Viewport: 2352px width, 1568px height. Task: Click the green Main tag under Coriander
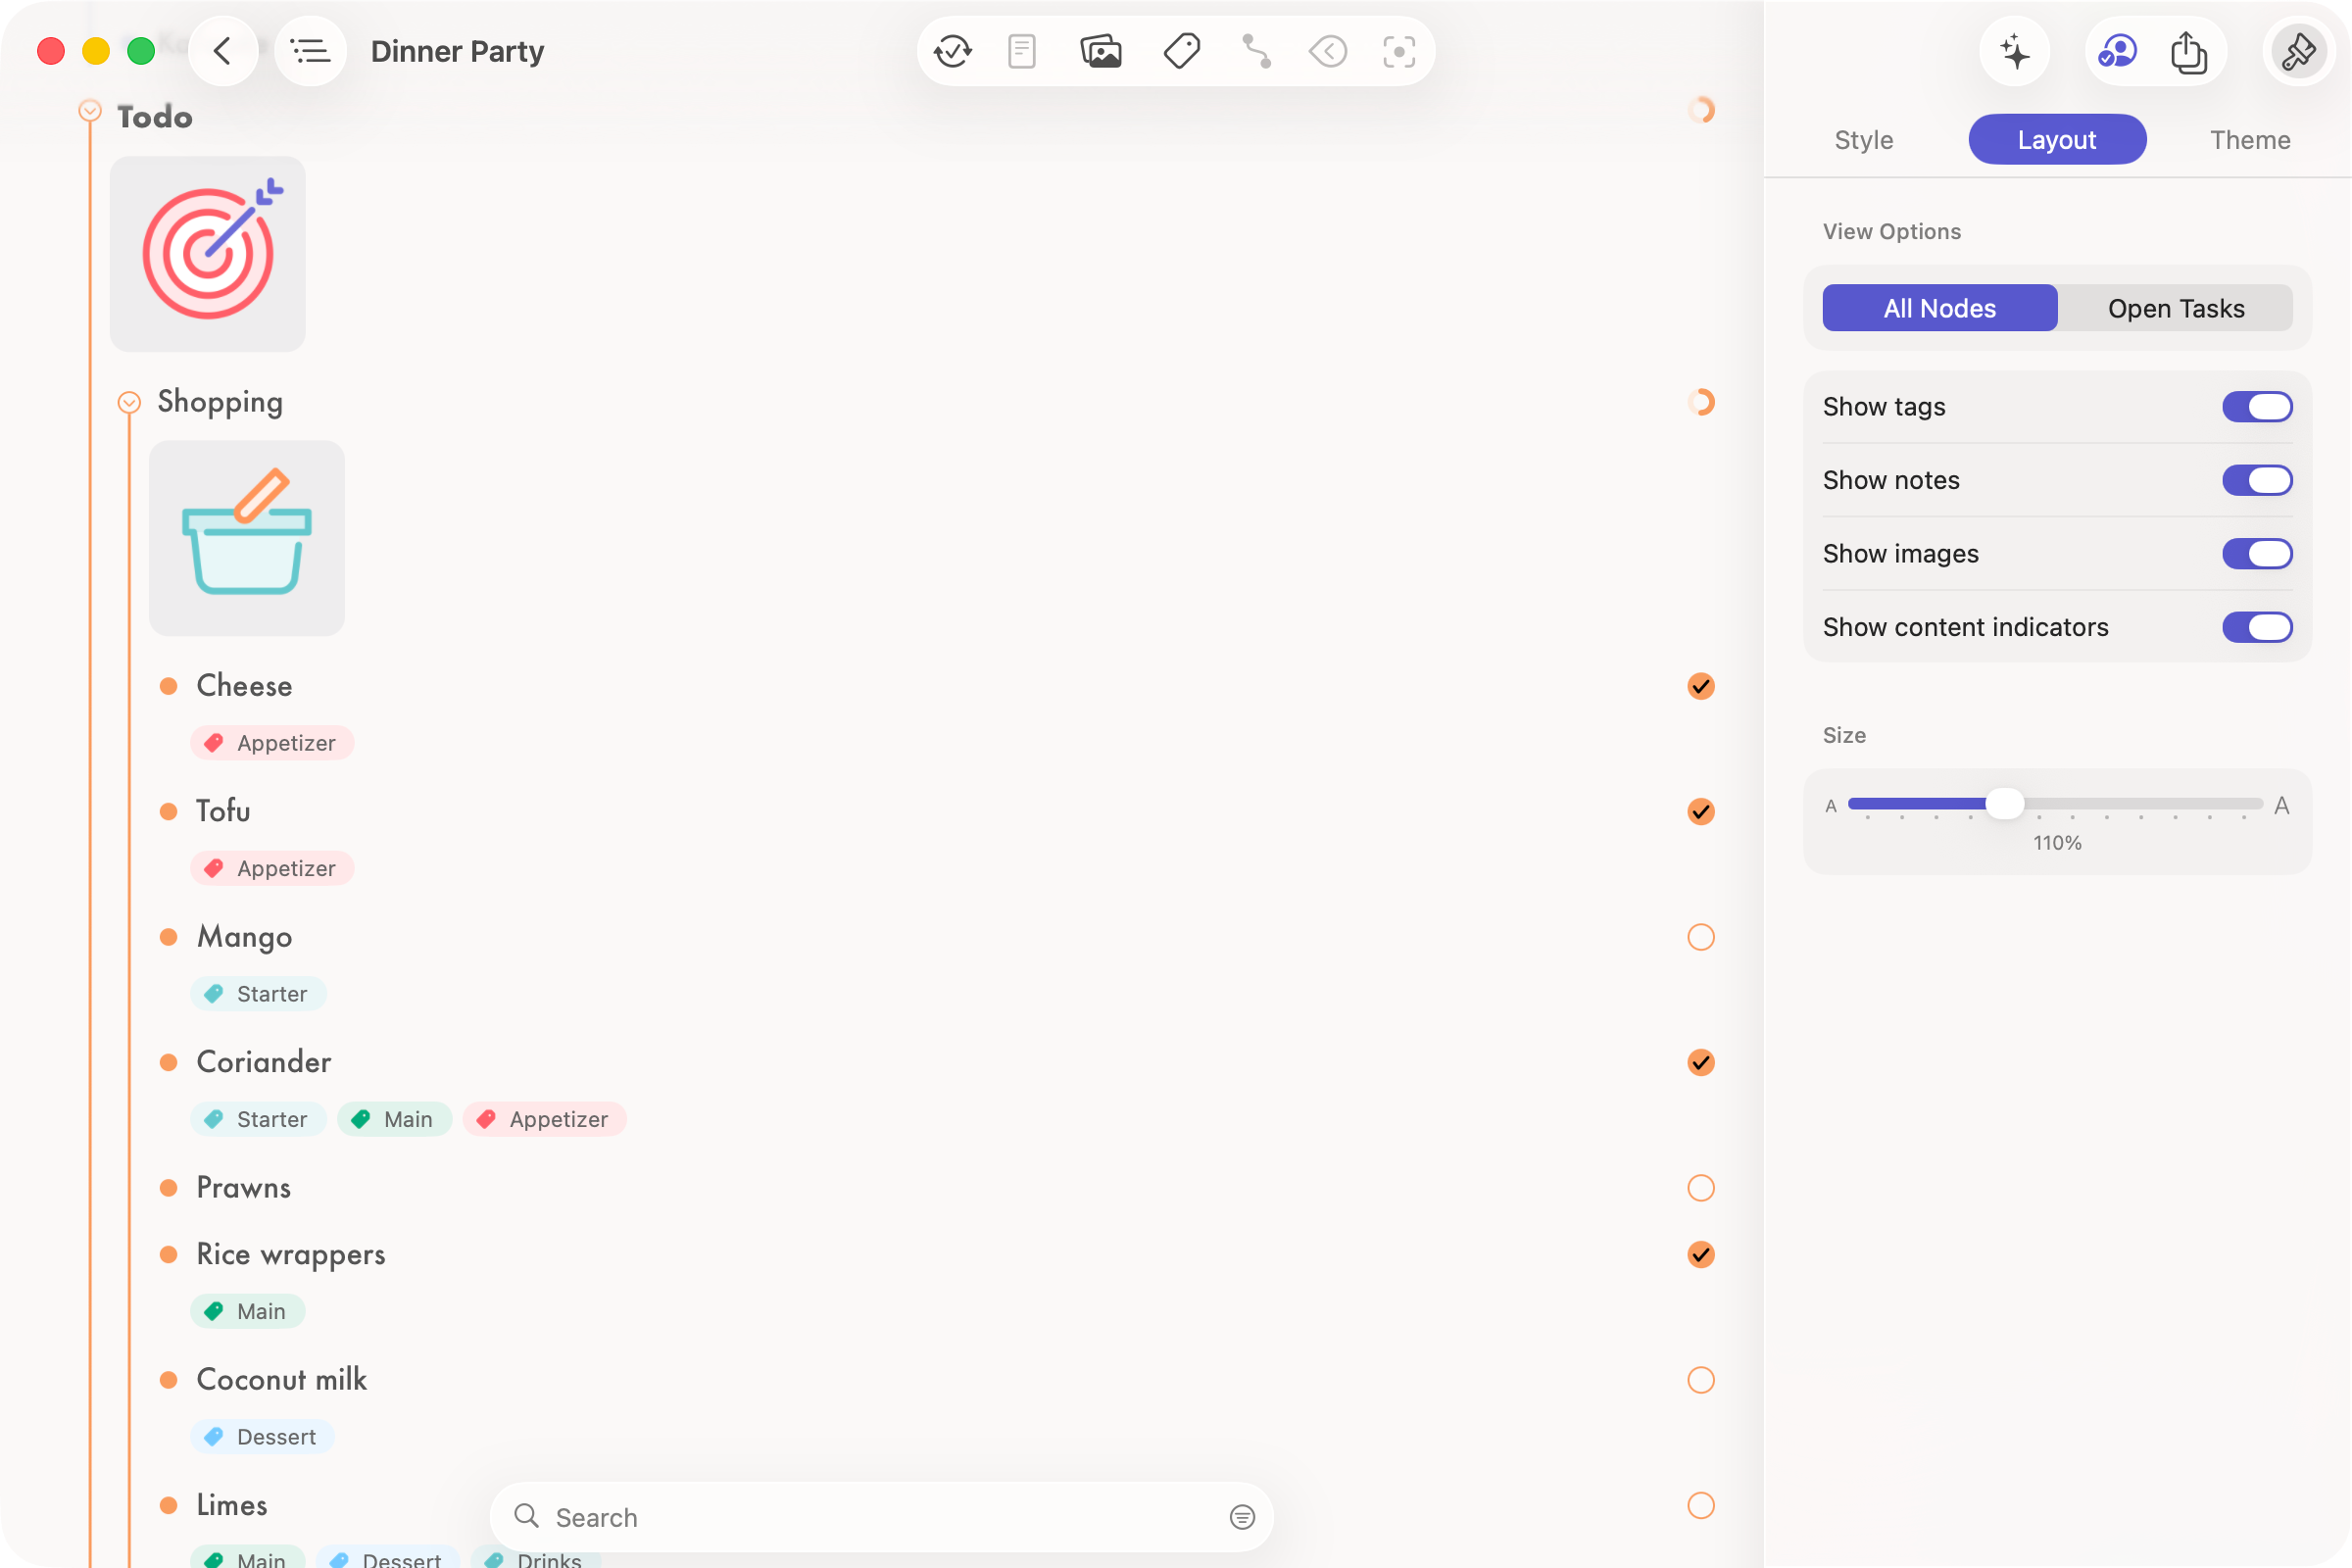point(394,1119)
